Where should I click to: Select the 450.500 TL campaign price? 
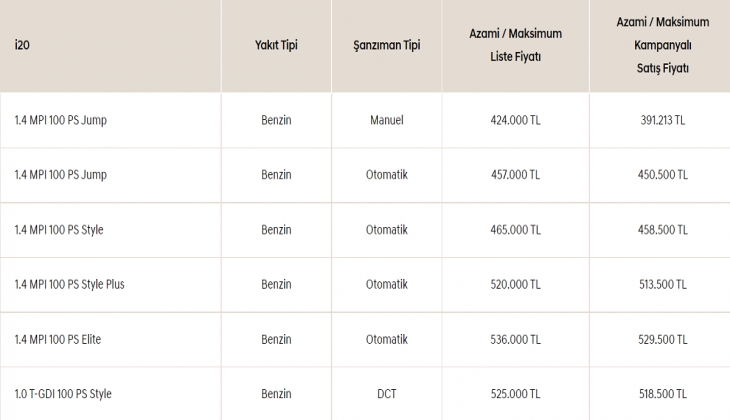click(662, 175)
